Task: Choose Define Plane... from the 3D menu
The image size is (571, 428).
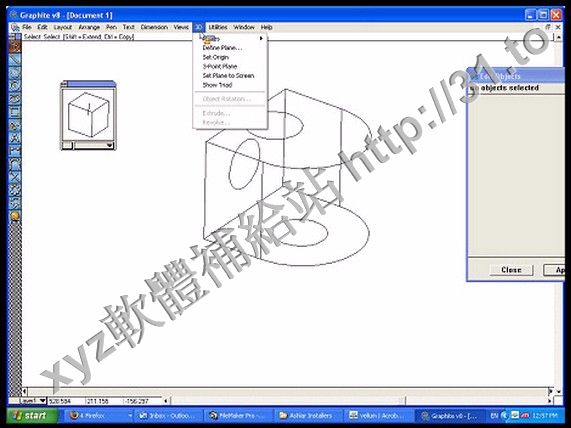Action: pos(231,48)
